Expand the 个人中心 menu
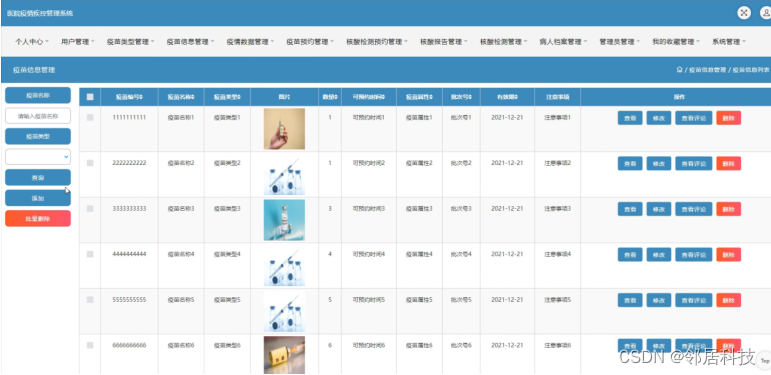 [x=32, y=42]
